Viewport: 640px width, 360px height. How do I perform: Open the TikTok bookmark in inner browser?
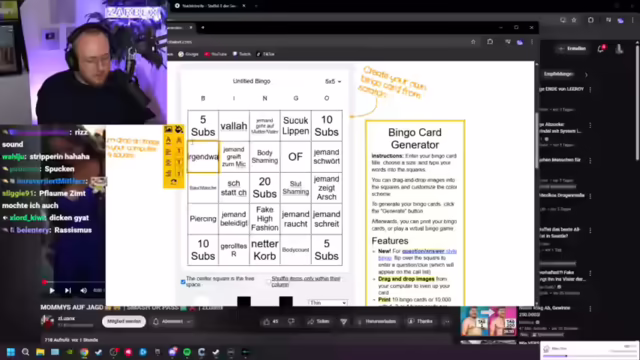coord(266,54)
